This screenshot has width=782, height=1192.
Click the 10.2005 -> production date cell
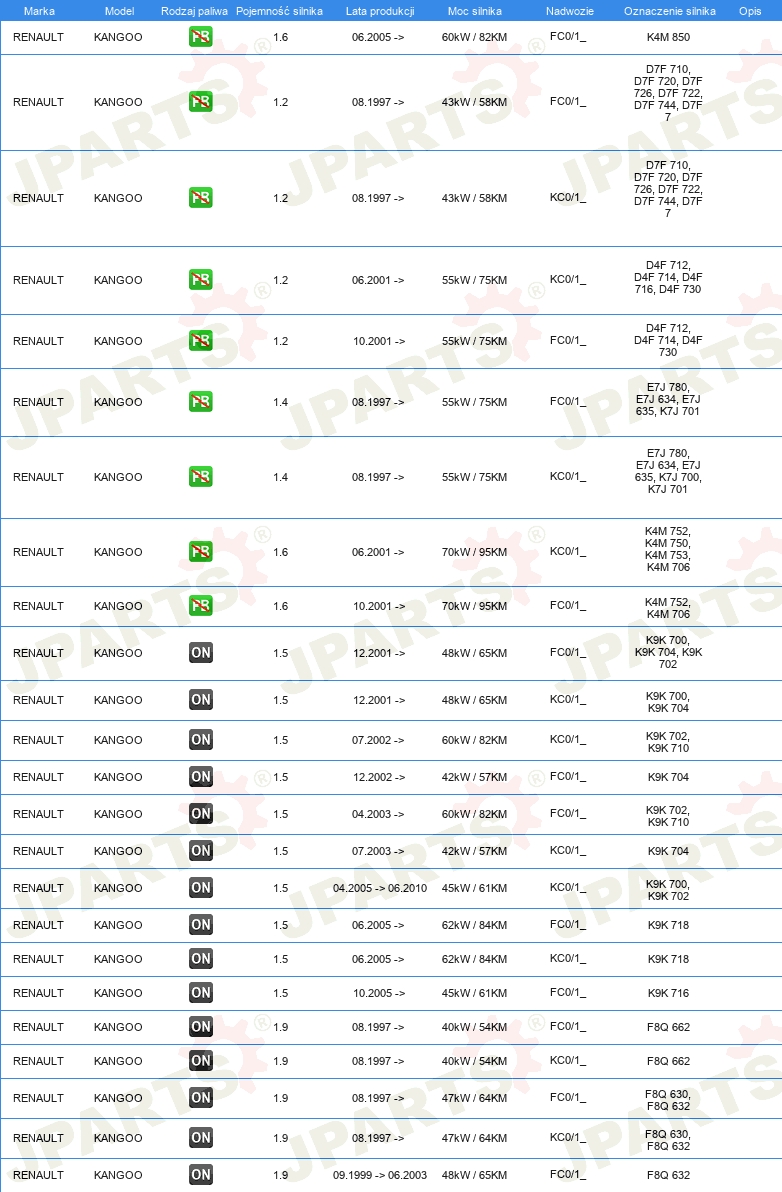379,994
